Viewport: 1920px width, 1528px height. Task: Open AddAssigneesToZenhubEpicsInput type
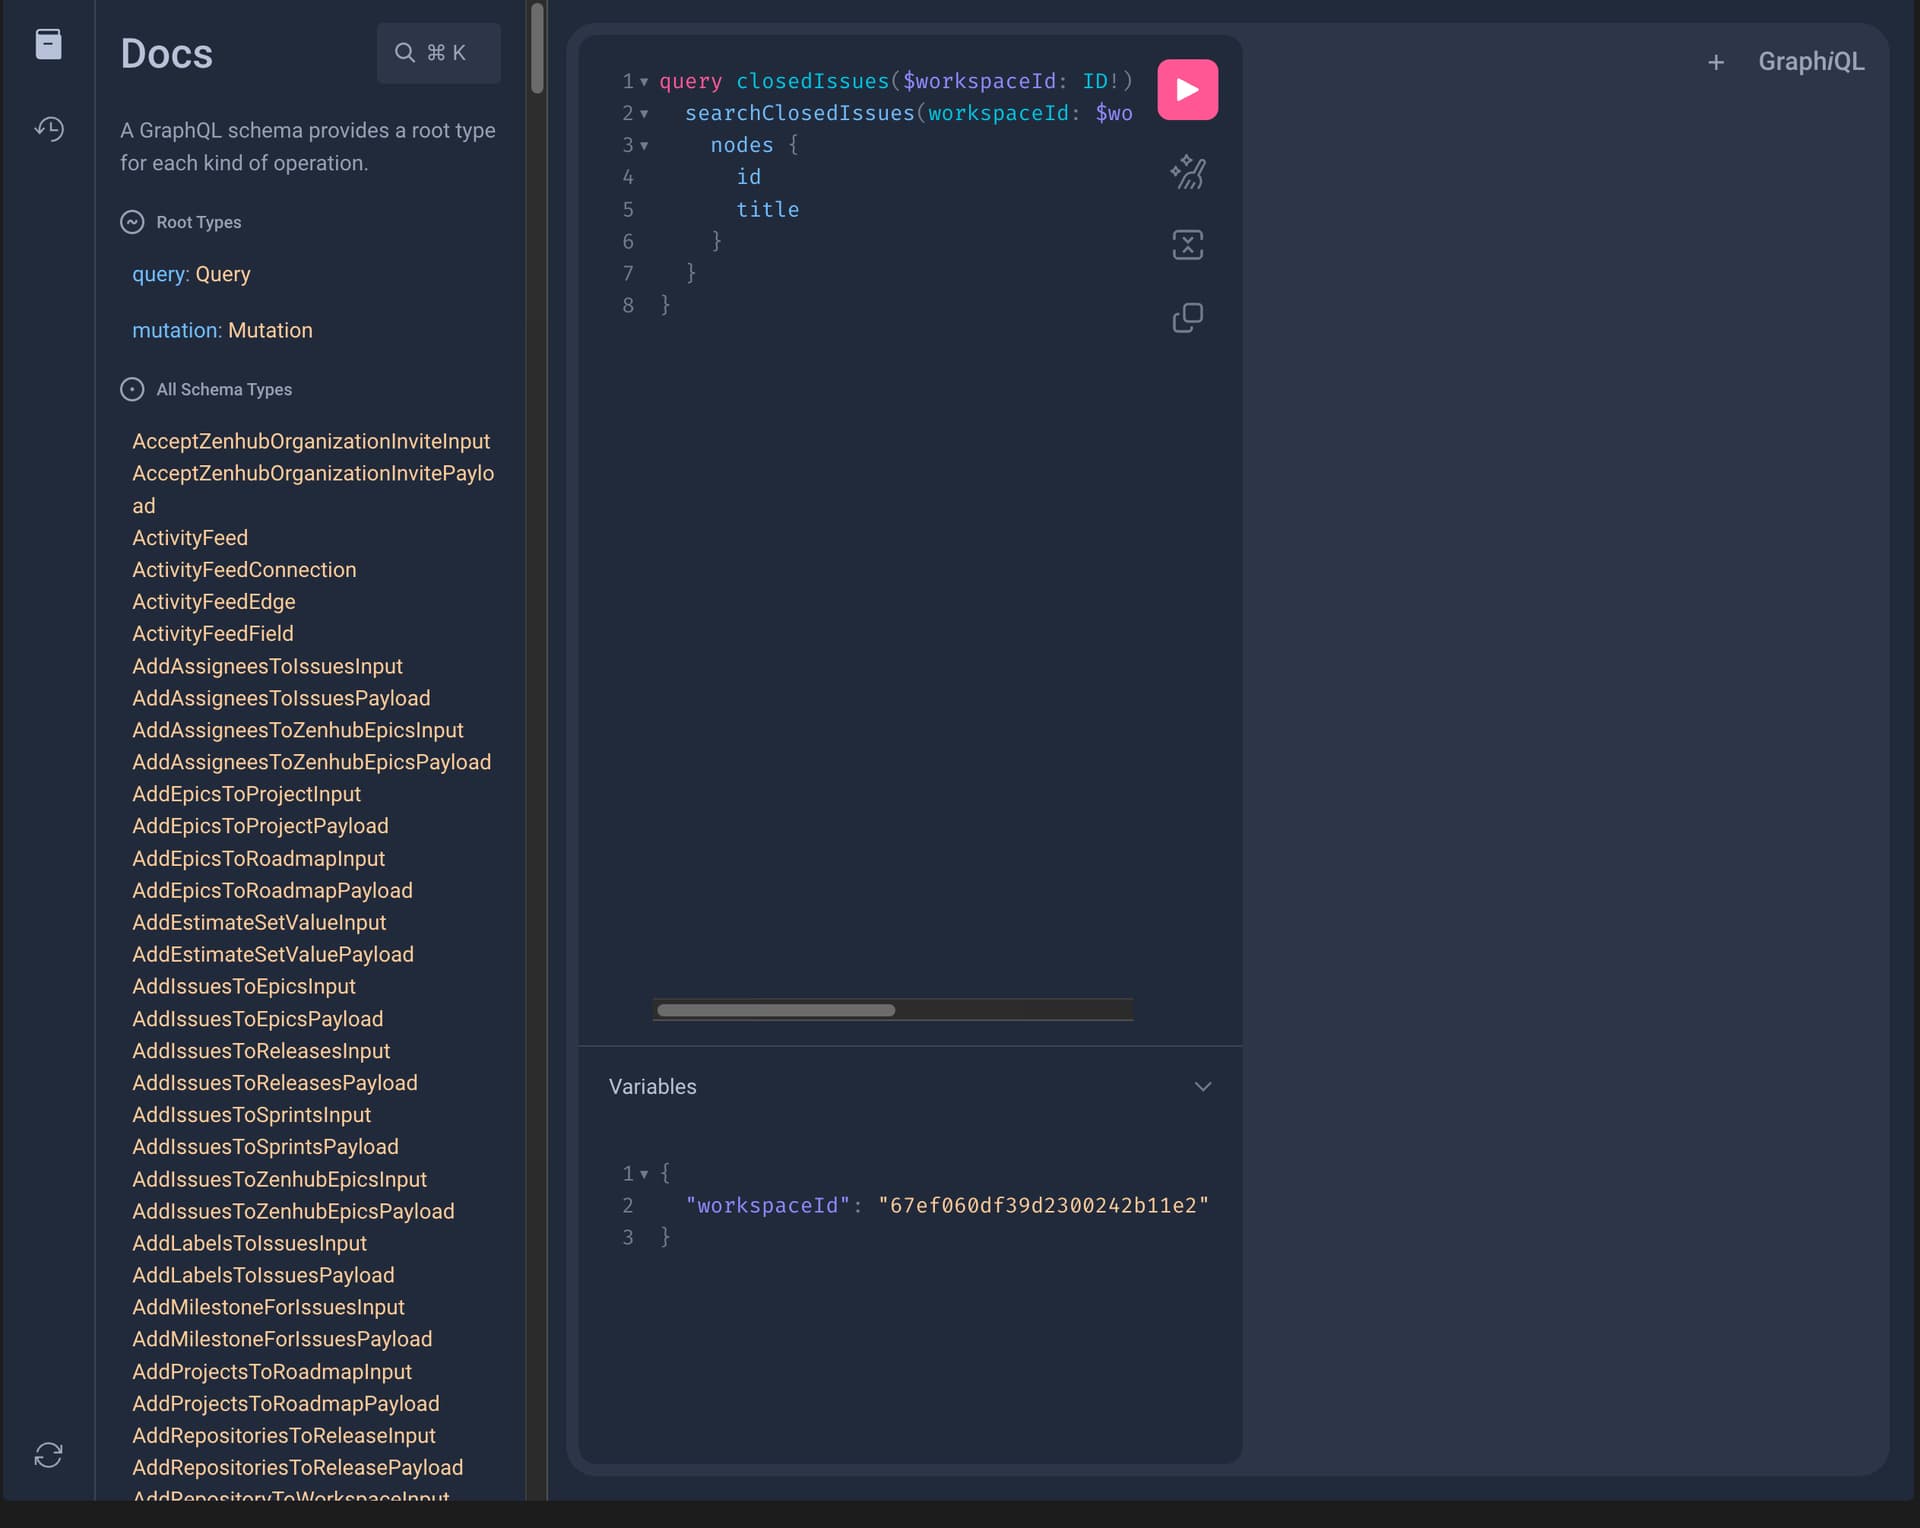298,730
